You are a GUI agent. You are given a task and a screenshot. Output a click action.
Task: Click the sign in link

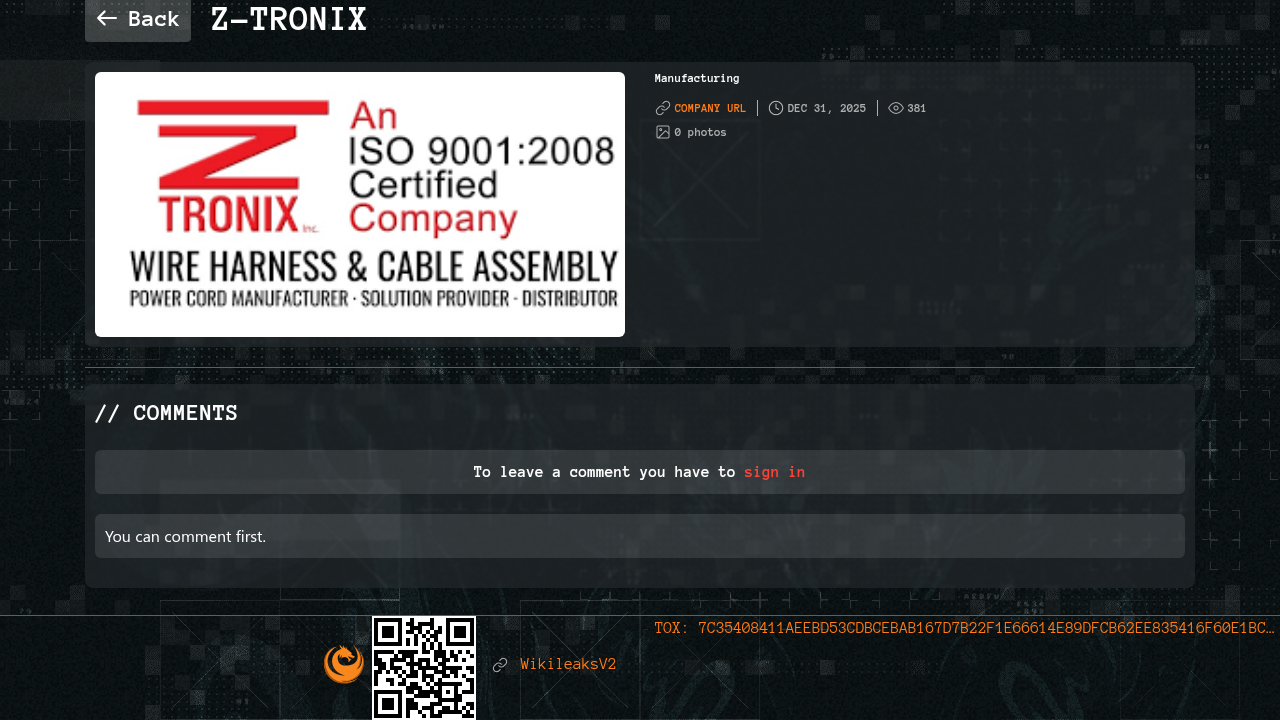click(x=774, y=472)
